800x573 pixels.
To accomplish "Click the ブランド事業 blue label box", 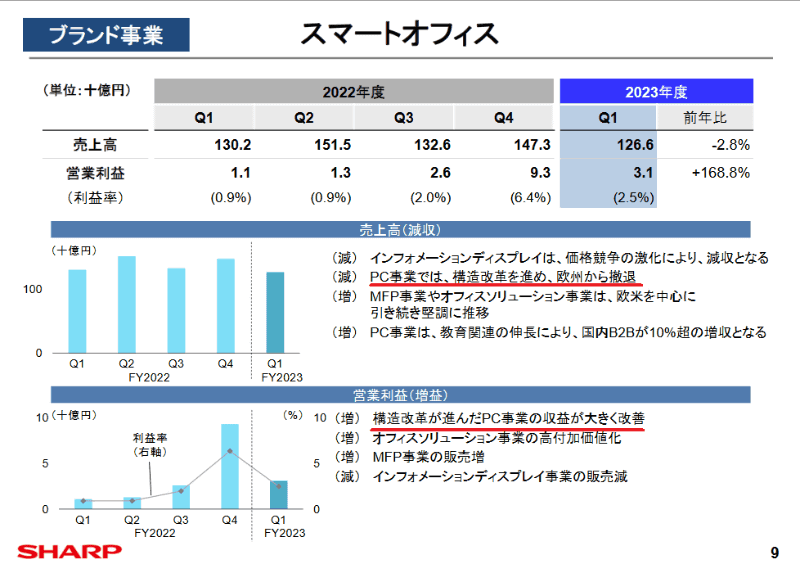I will 106,35.
